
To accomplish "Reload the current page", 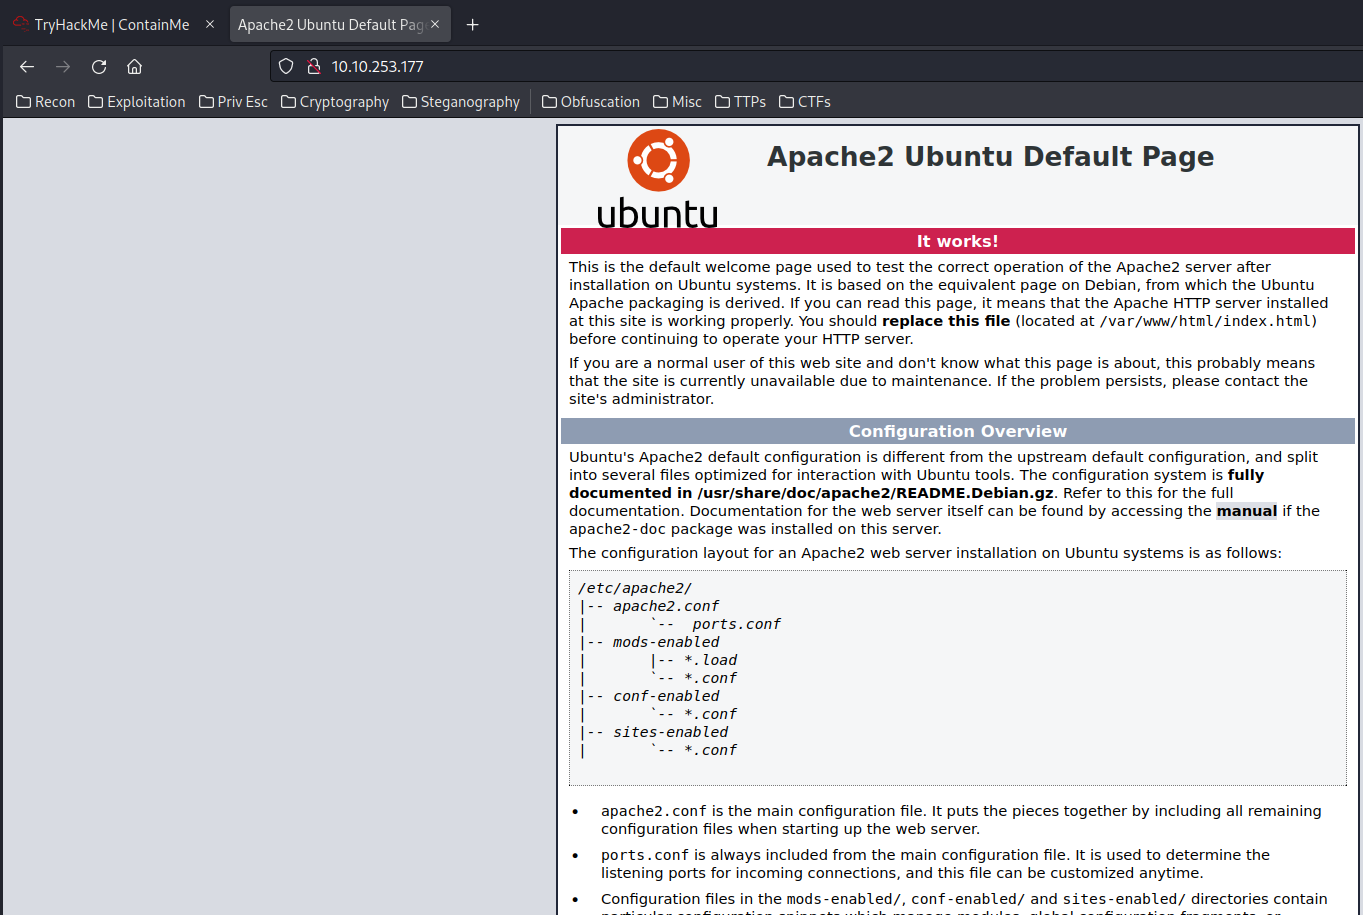I will click(x=99, y=67).
